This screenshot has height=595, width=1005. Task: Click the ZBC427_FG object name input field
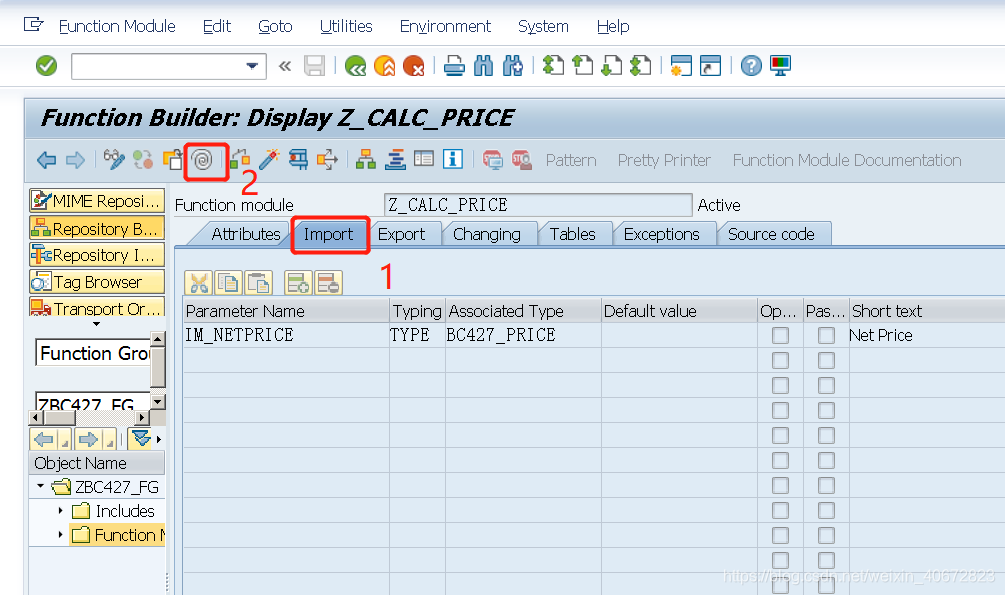[93, 402]
